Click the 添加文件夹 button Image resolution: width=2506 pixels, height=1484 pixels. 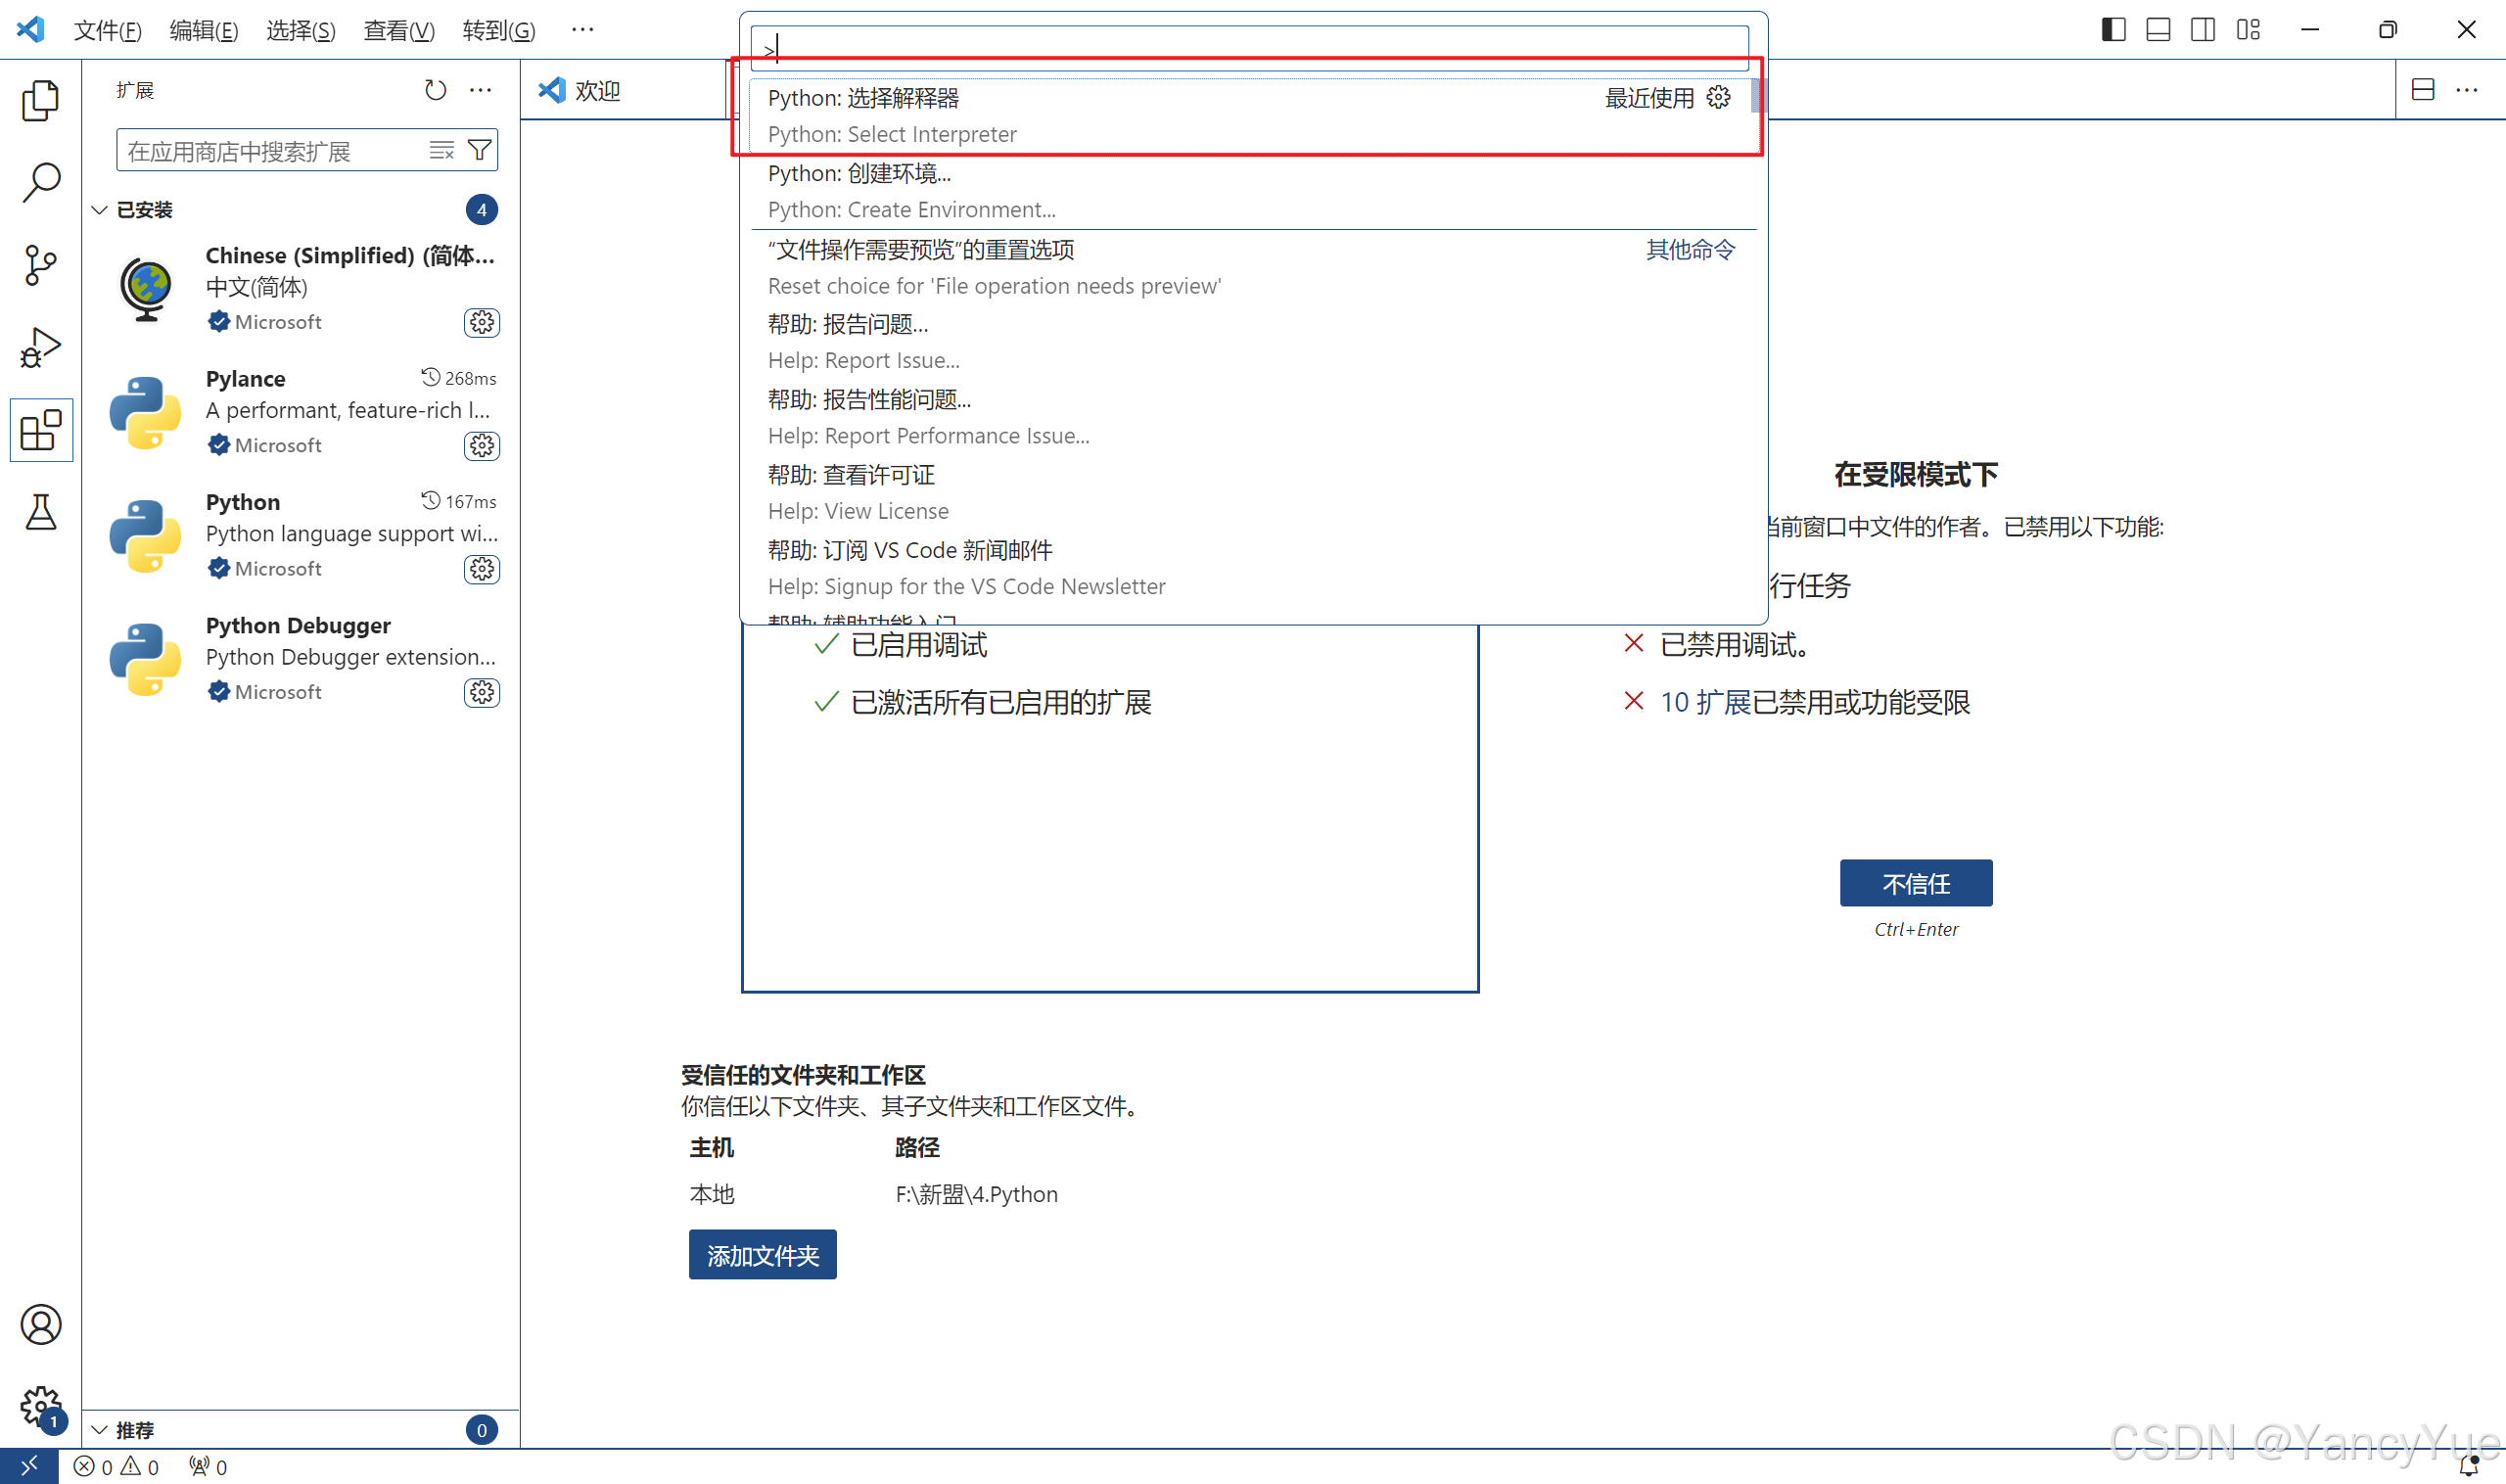click(762, 1255)
